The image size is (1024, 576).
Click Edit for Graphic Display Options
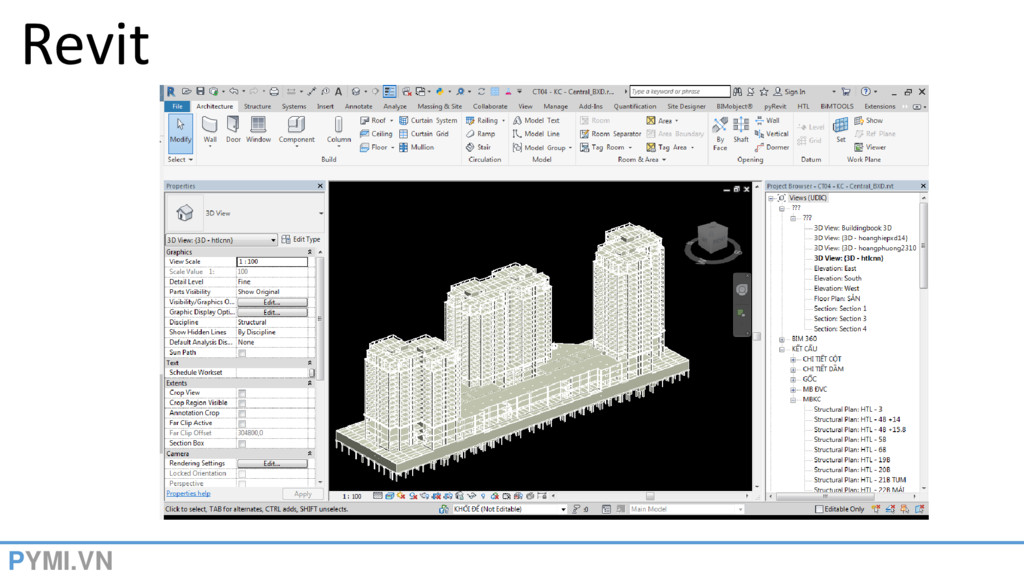272,313
